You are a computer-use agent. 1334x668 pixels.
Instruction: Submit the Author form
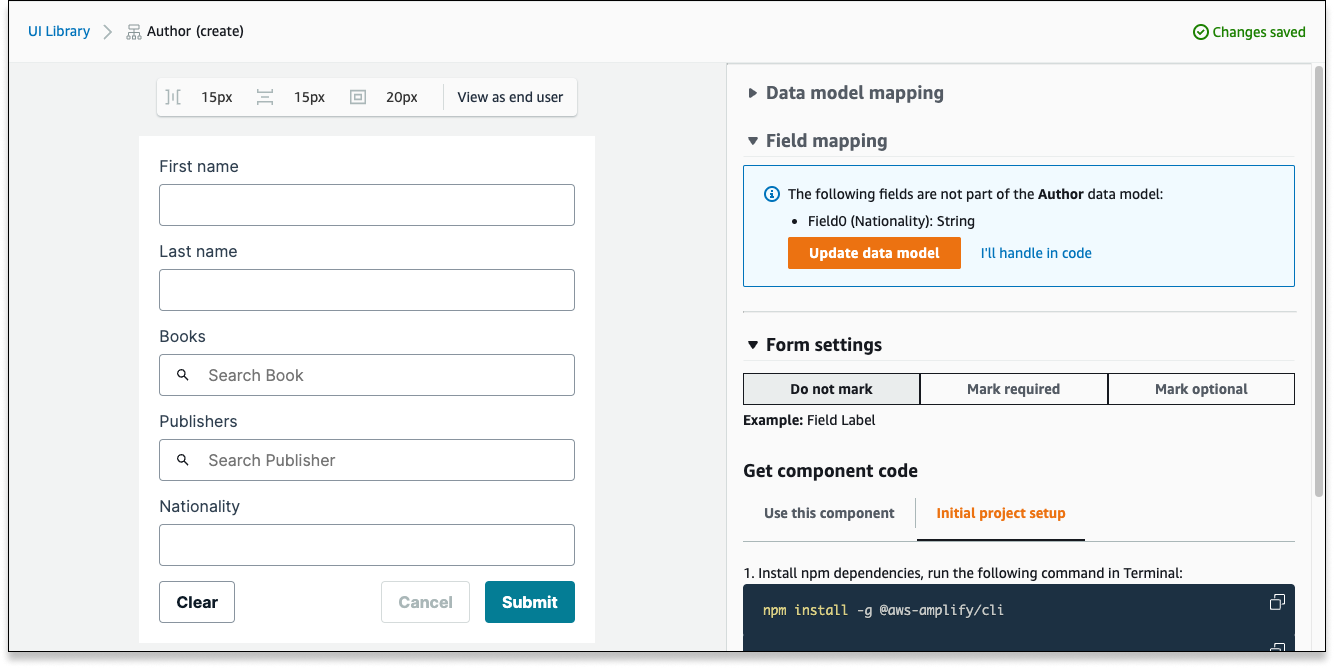coord(530,602)
